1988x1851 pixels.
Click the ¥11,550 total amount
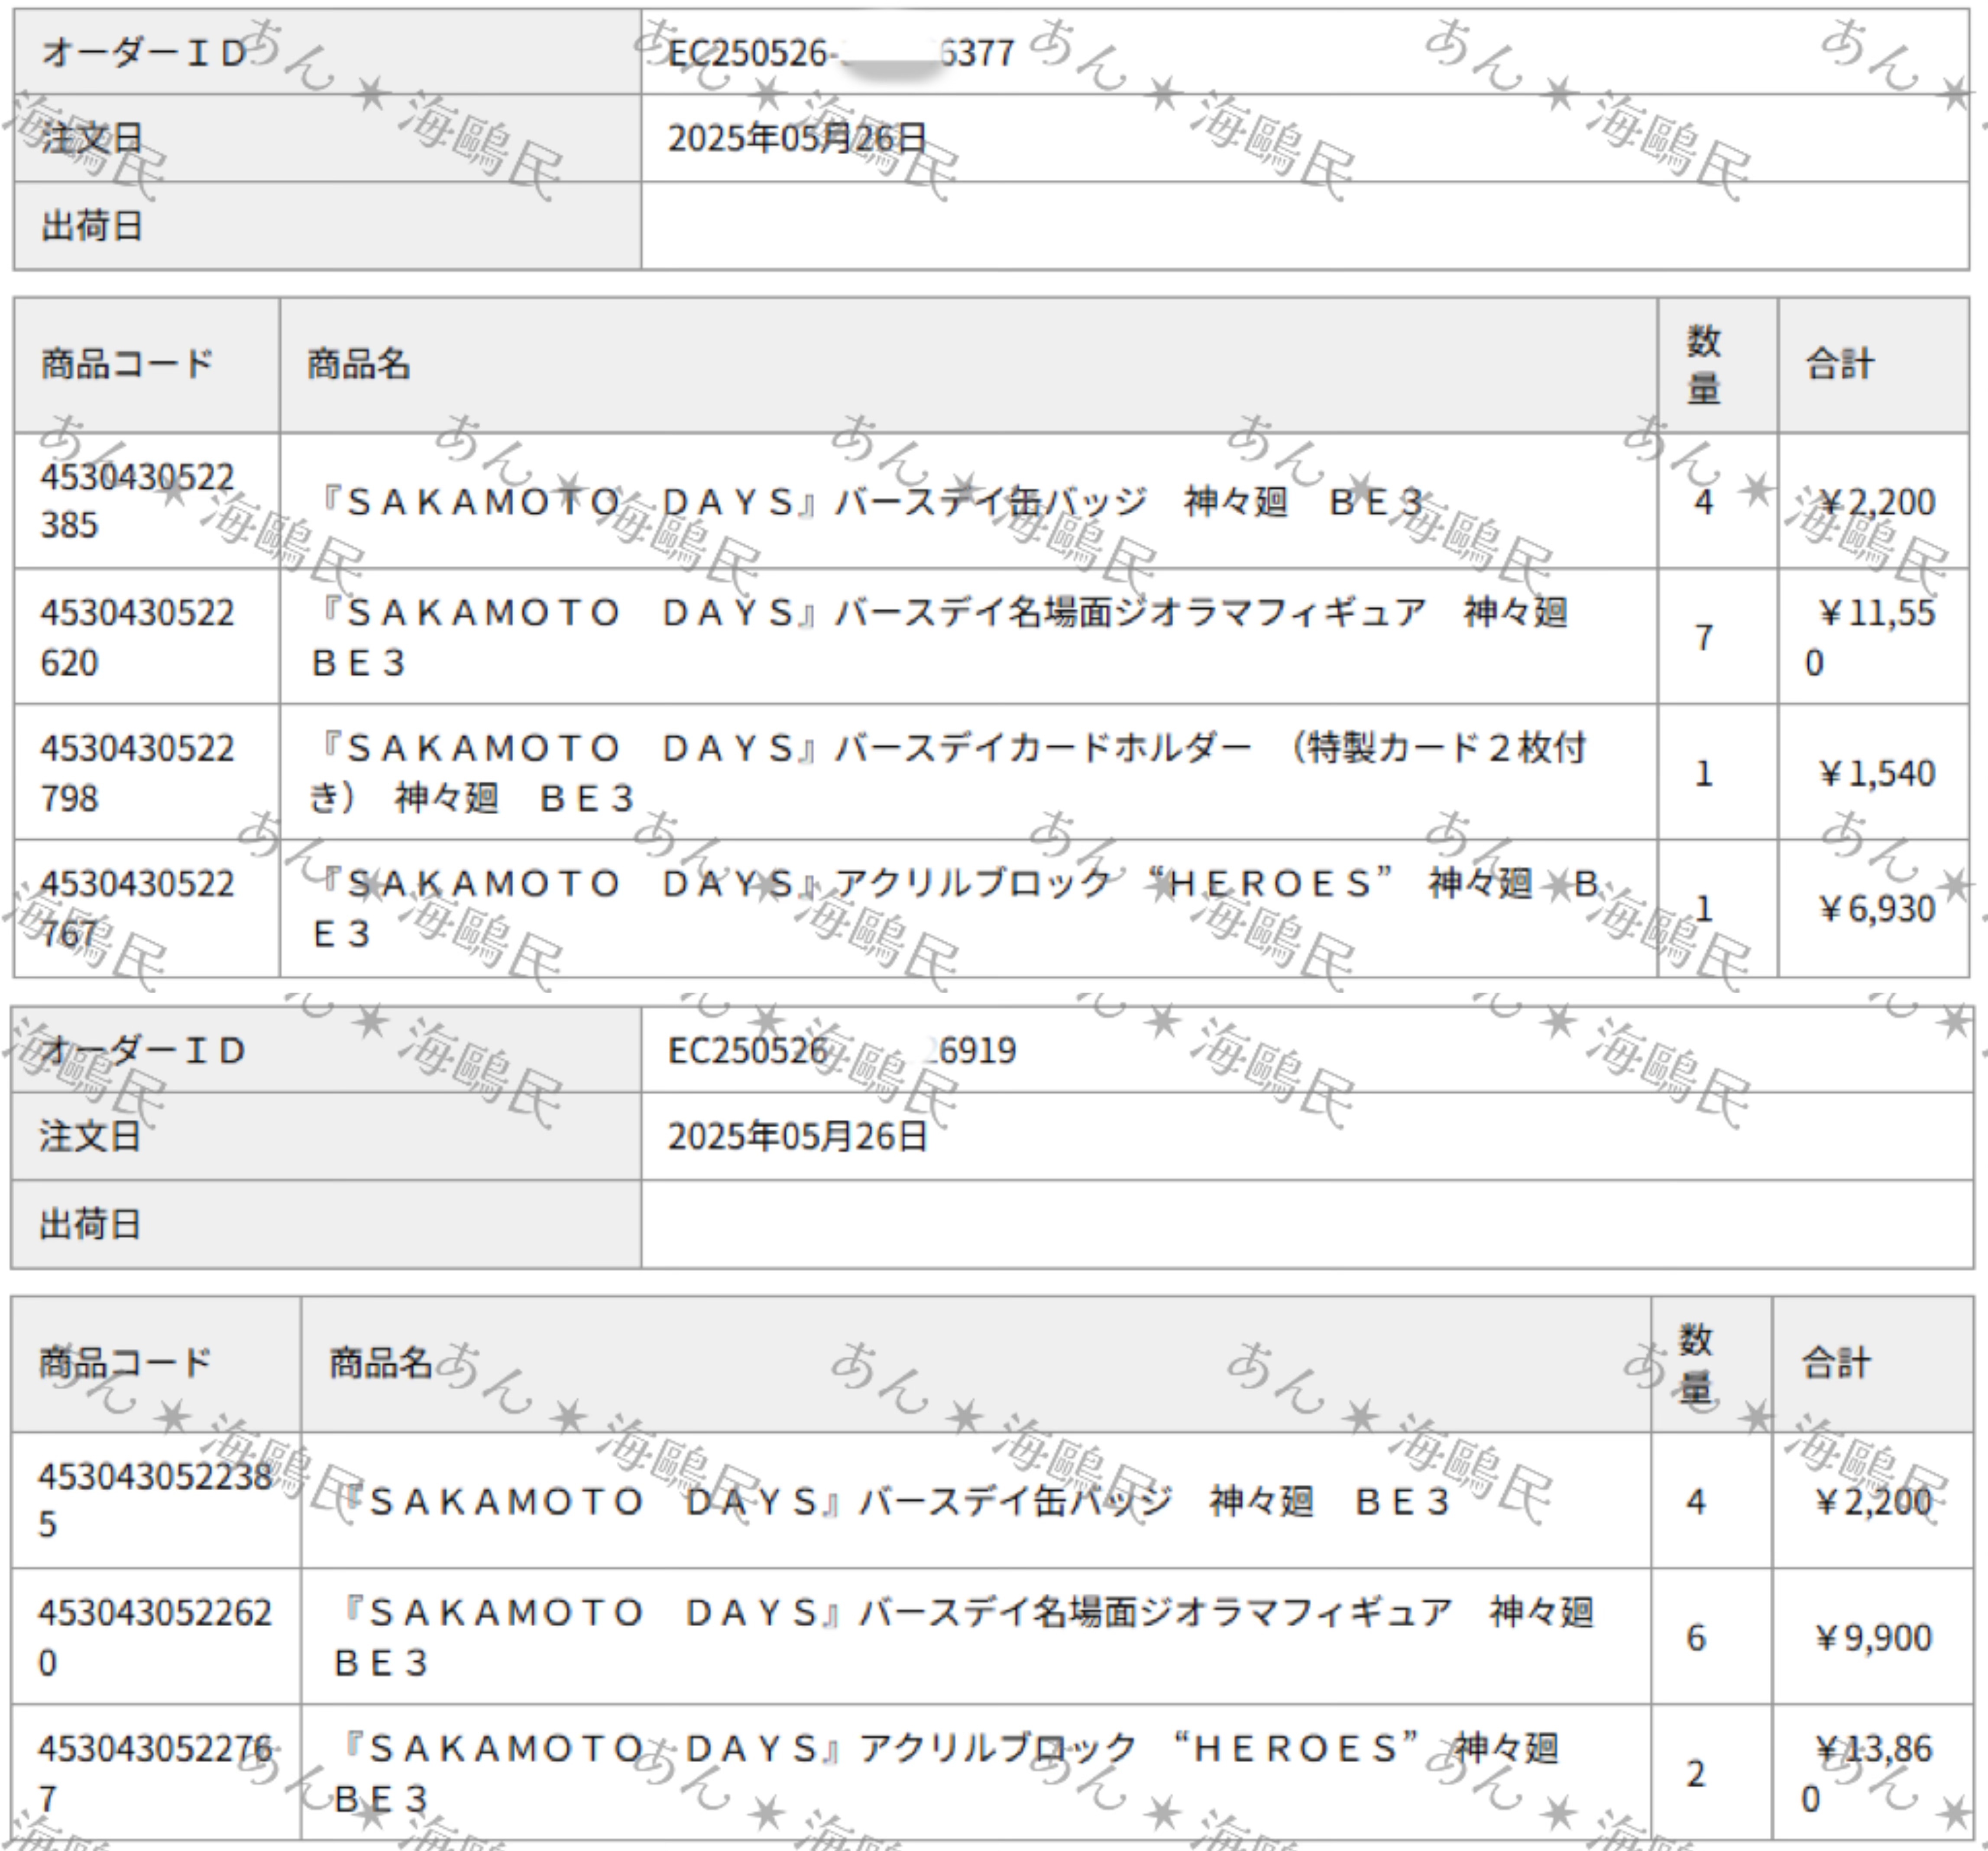1870,637
